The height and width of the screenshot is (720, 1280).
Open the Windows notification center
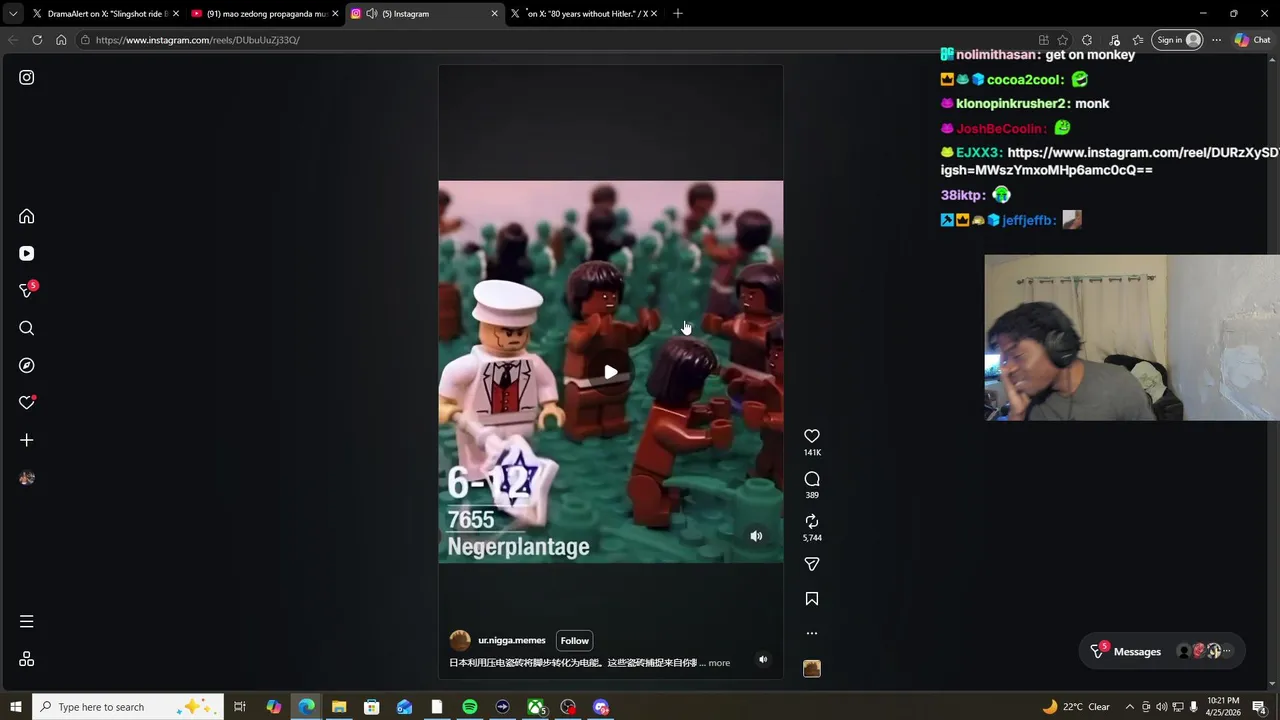tap(1259, 707)
